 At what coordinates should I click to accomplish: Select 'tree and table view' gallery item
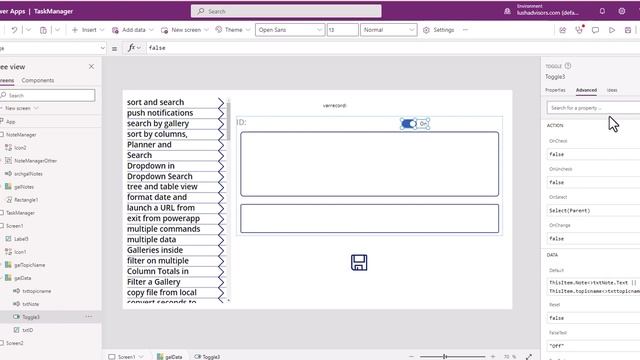pos(162,187)
